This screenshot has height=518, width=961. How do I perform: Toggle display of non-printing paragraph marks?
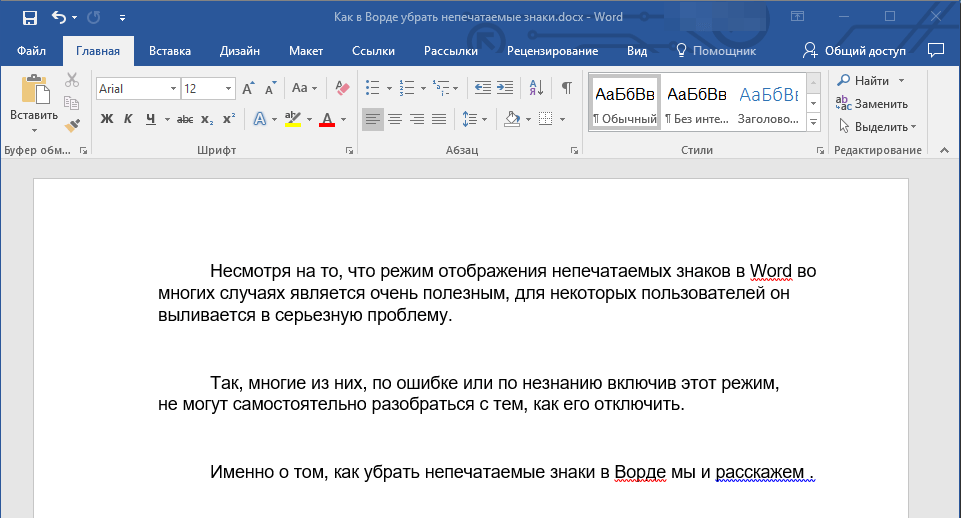pos(567,88)
